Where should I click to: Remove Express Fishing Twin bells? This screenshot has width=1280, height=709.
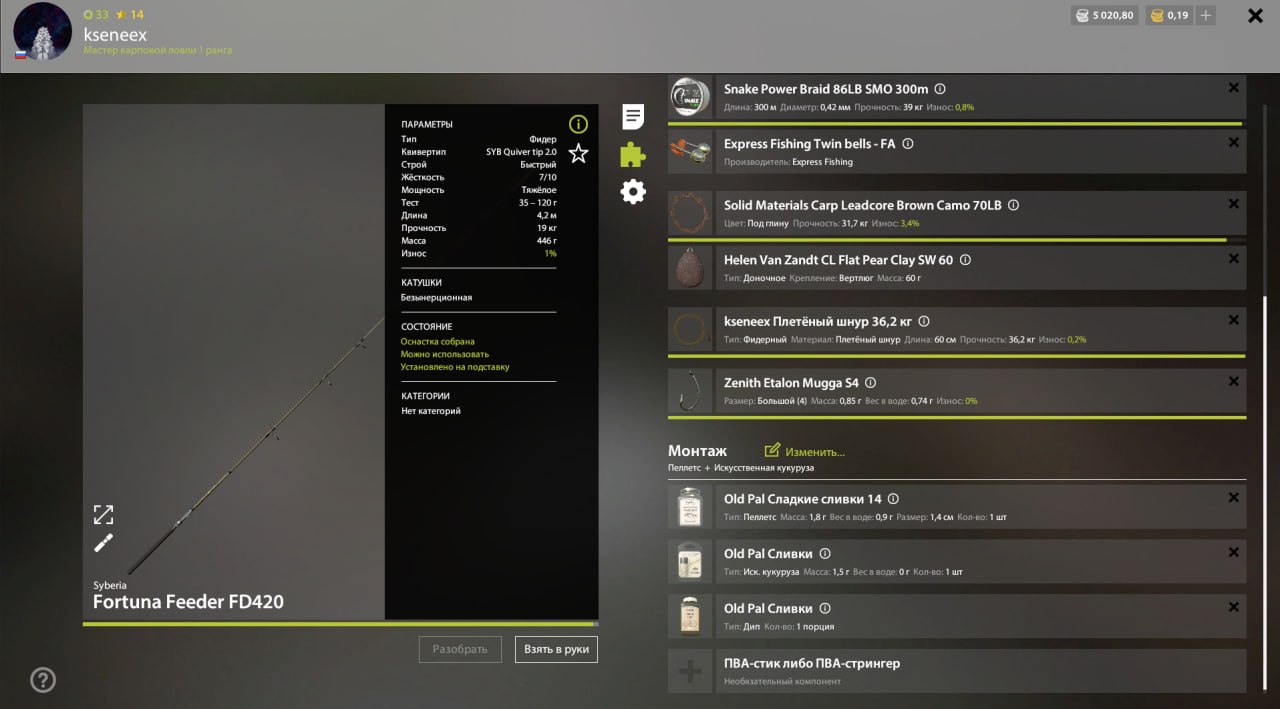pyautogui.click(x=1233, y=143)
